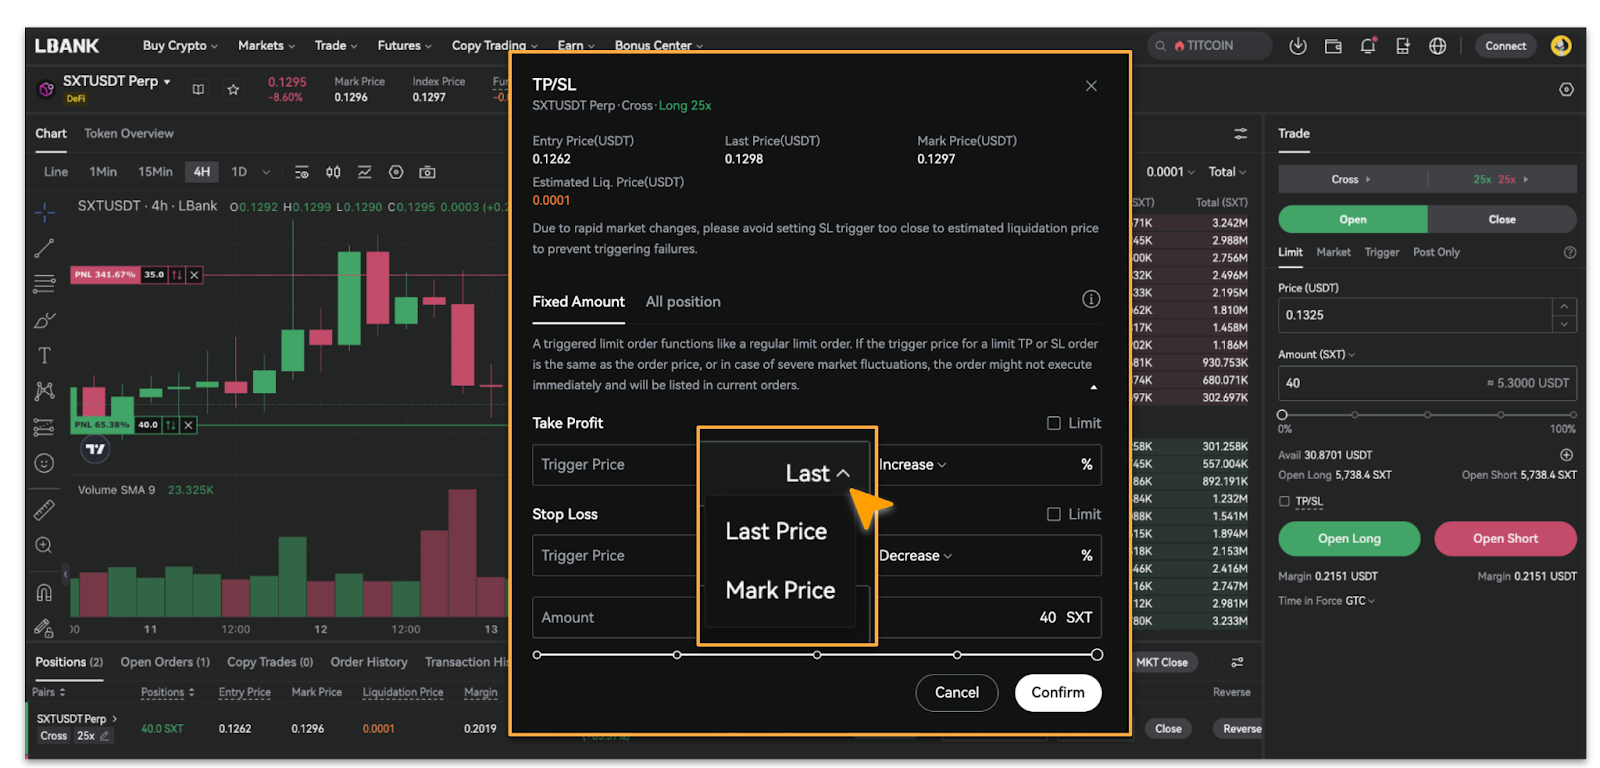The width and height of the screenshot is (1600, 768).
Task: Open the Cross margin mode selector
Action: (1352, 179)
